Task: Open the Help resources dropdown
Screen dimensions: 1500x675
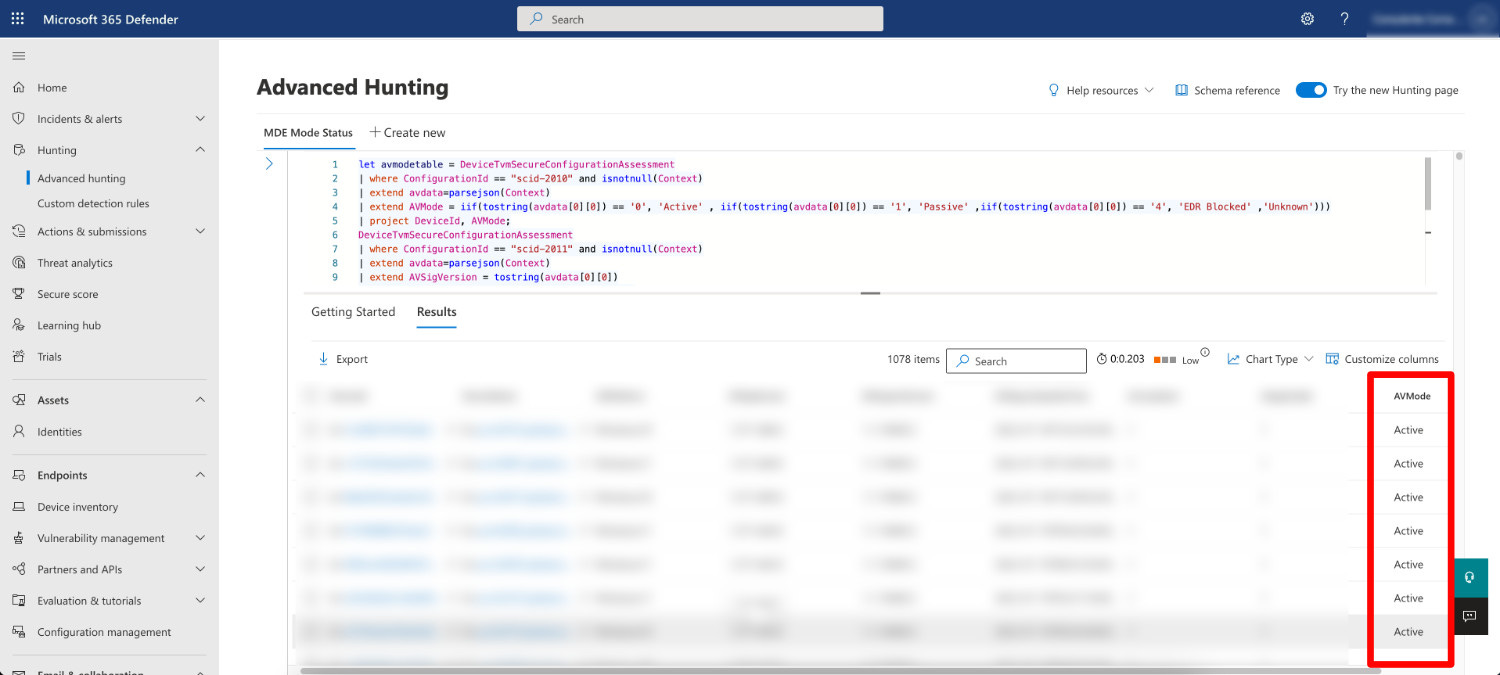Action: click(1101, 90)
